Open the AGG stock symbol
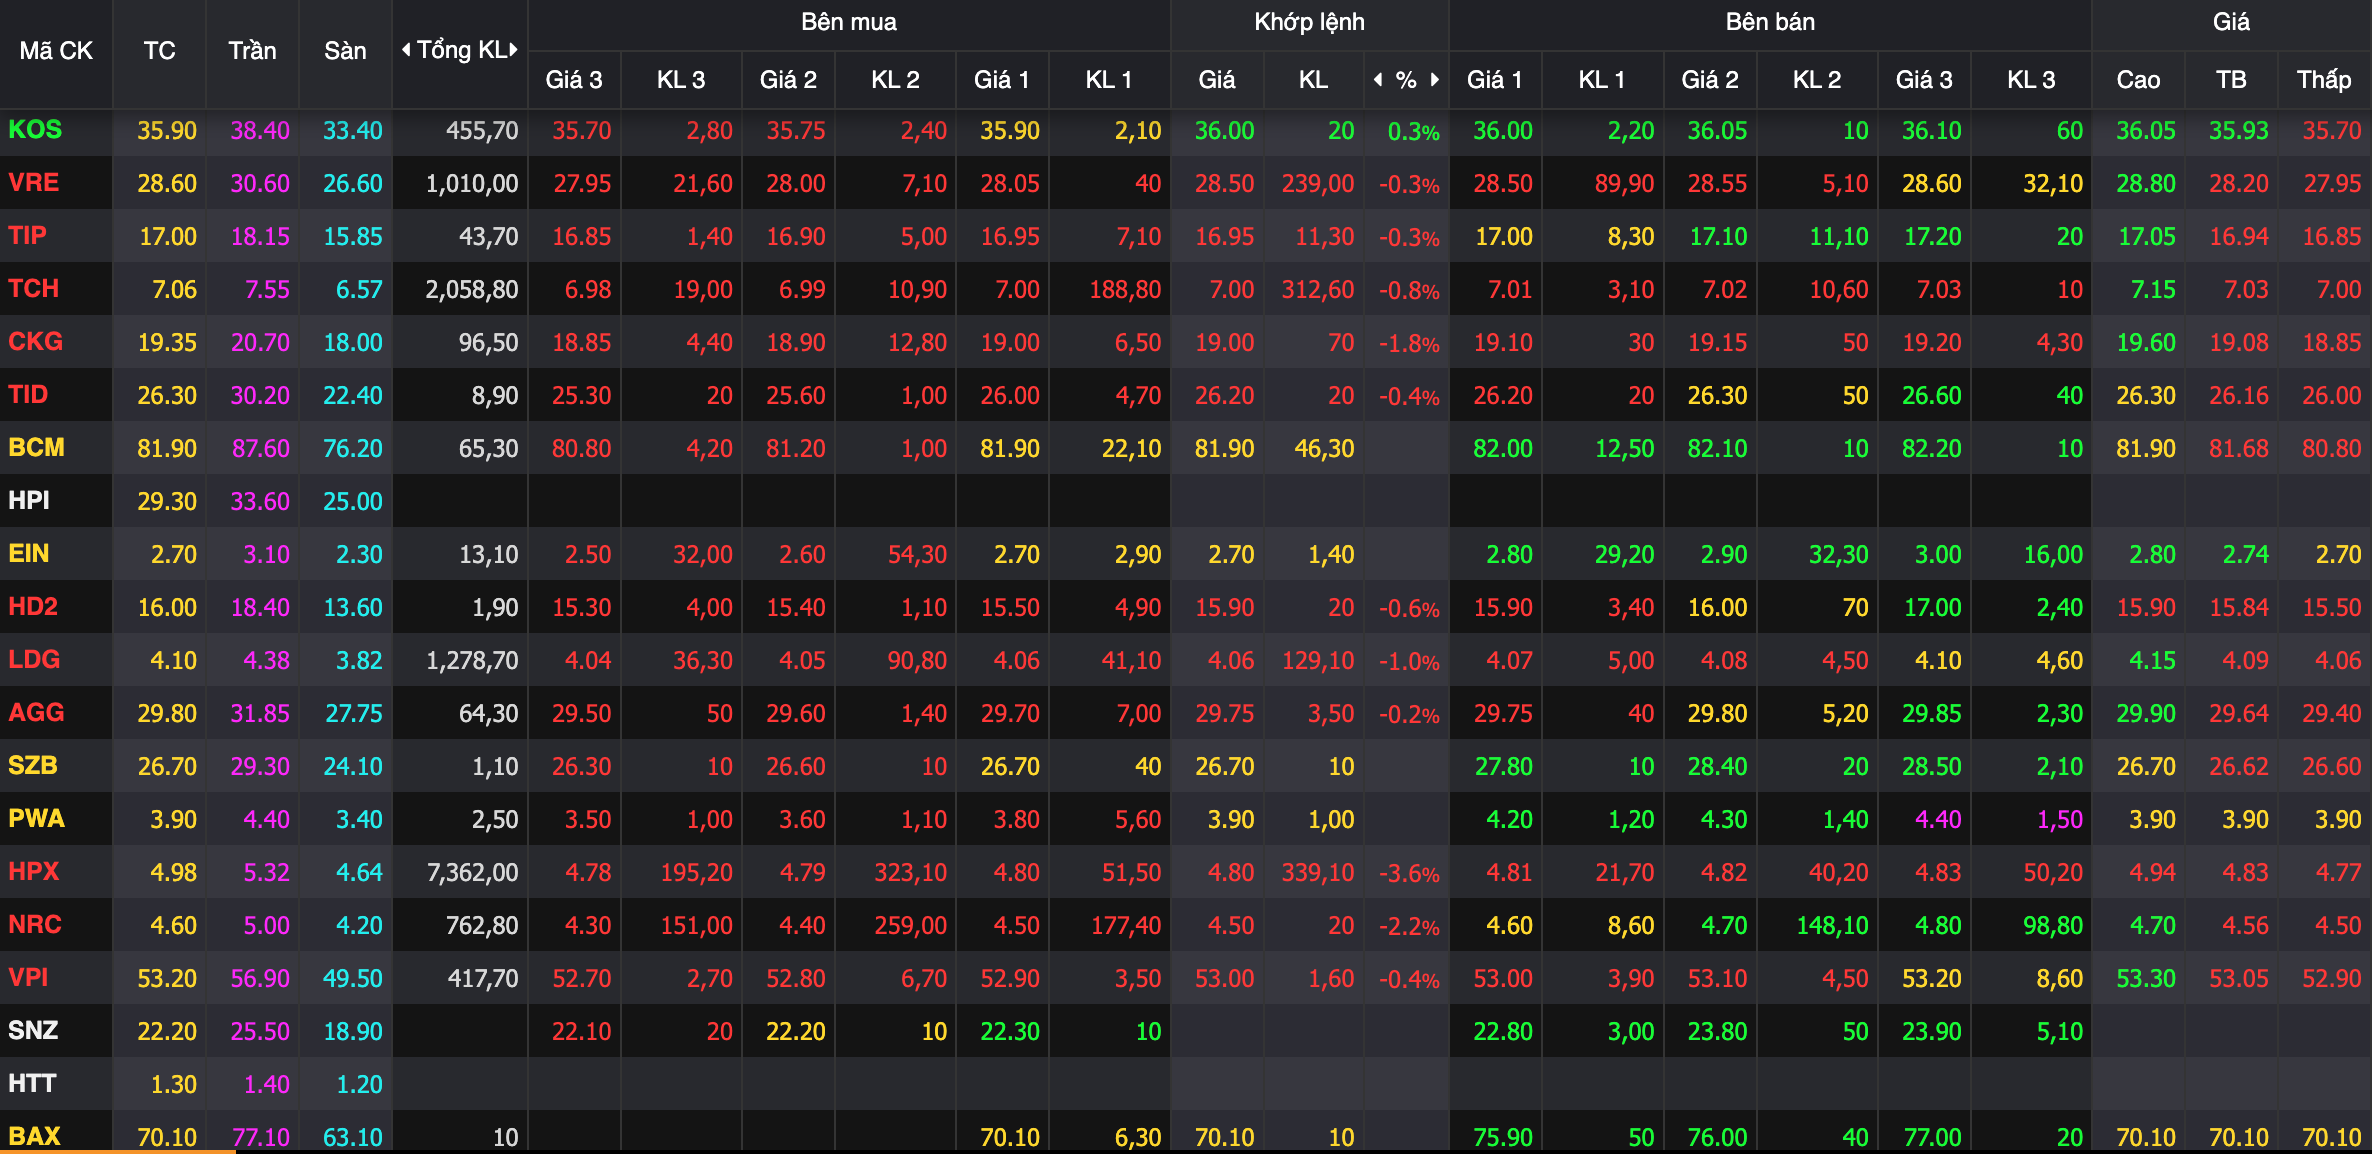 [36, 713]
